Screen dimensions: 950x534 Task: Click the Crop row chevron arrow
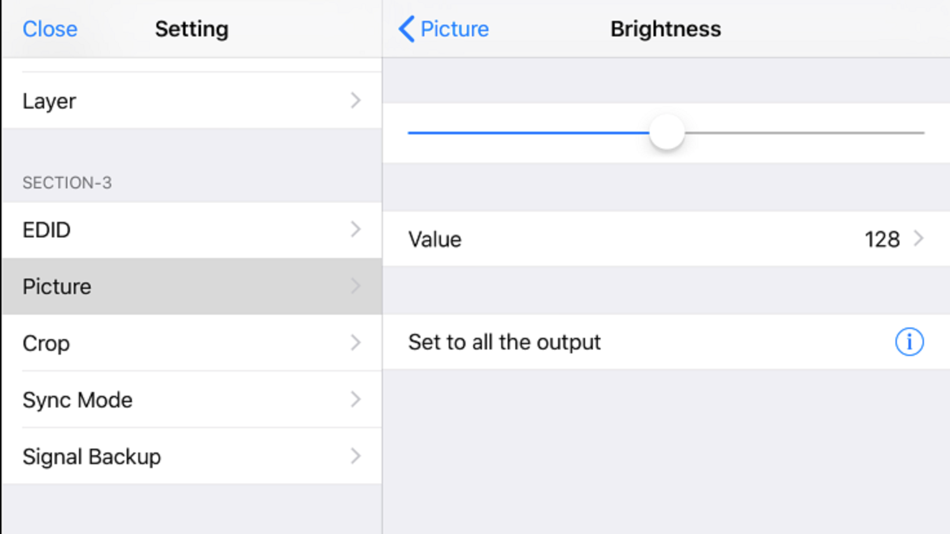[x=356, y=343]
